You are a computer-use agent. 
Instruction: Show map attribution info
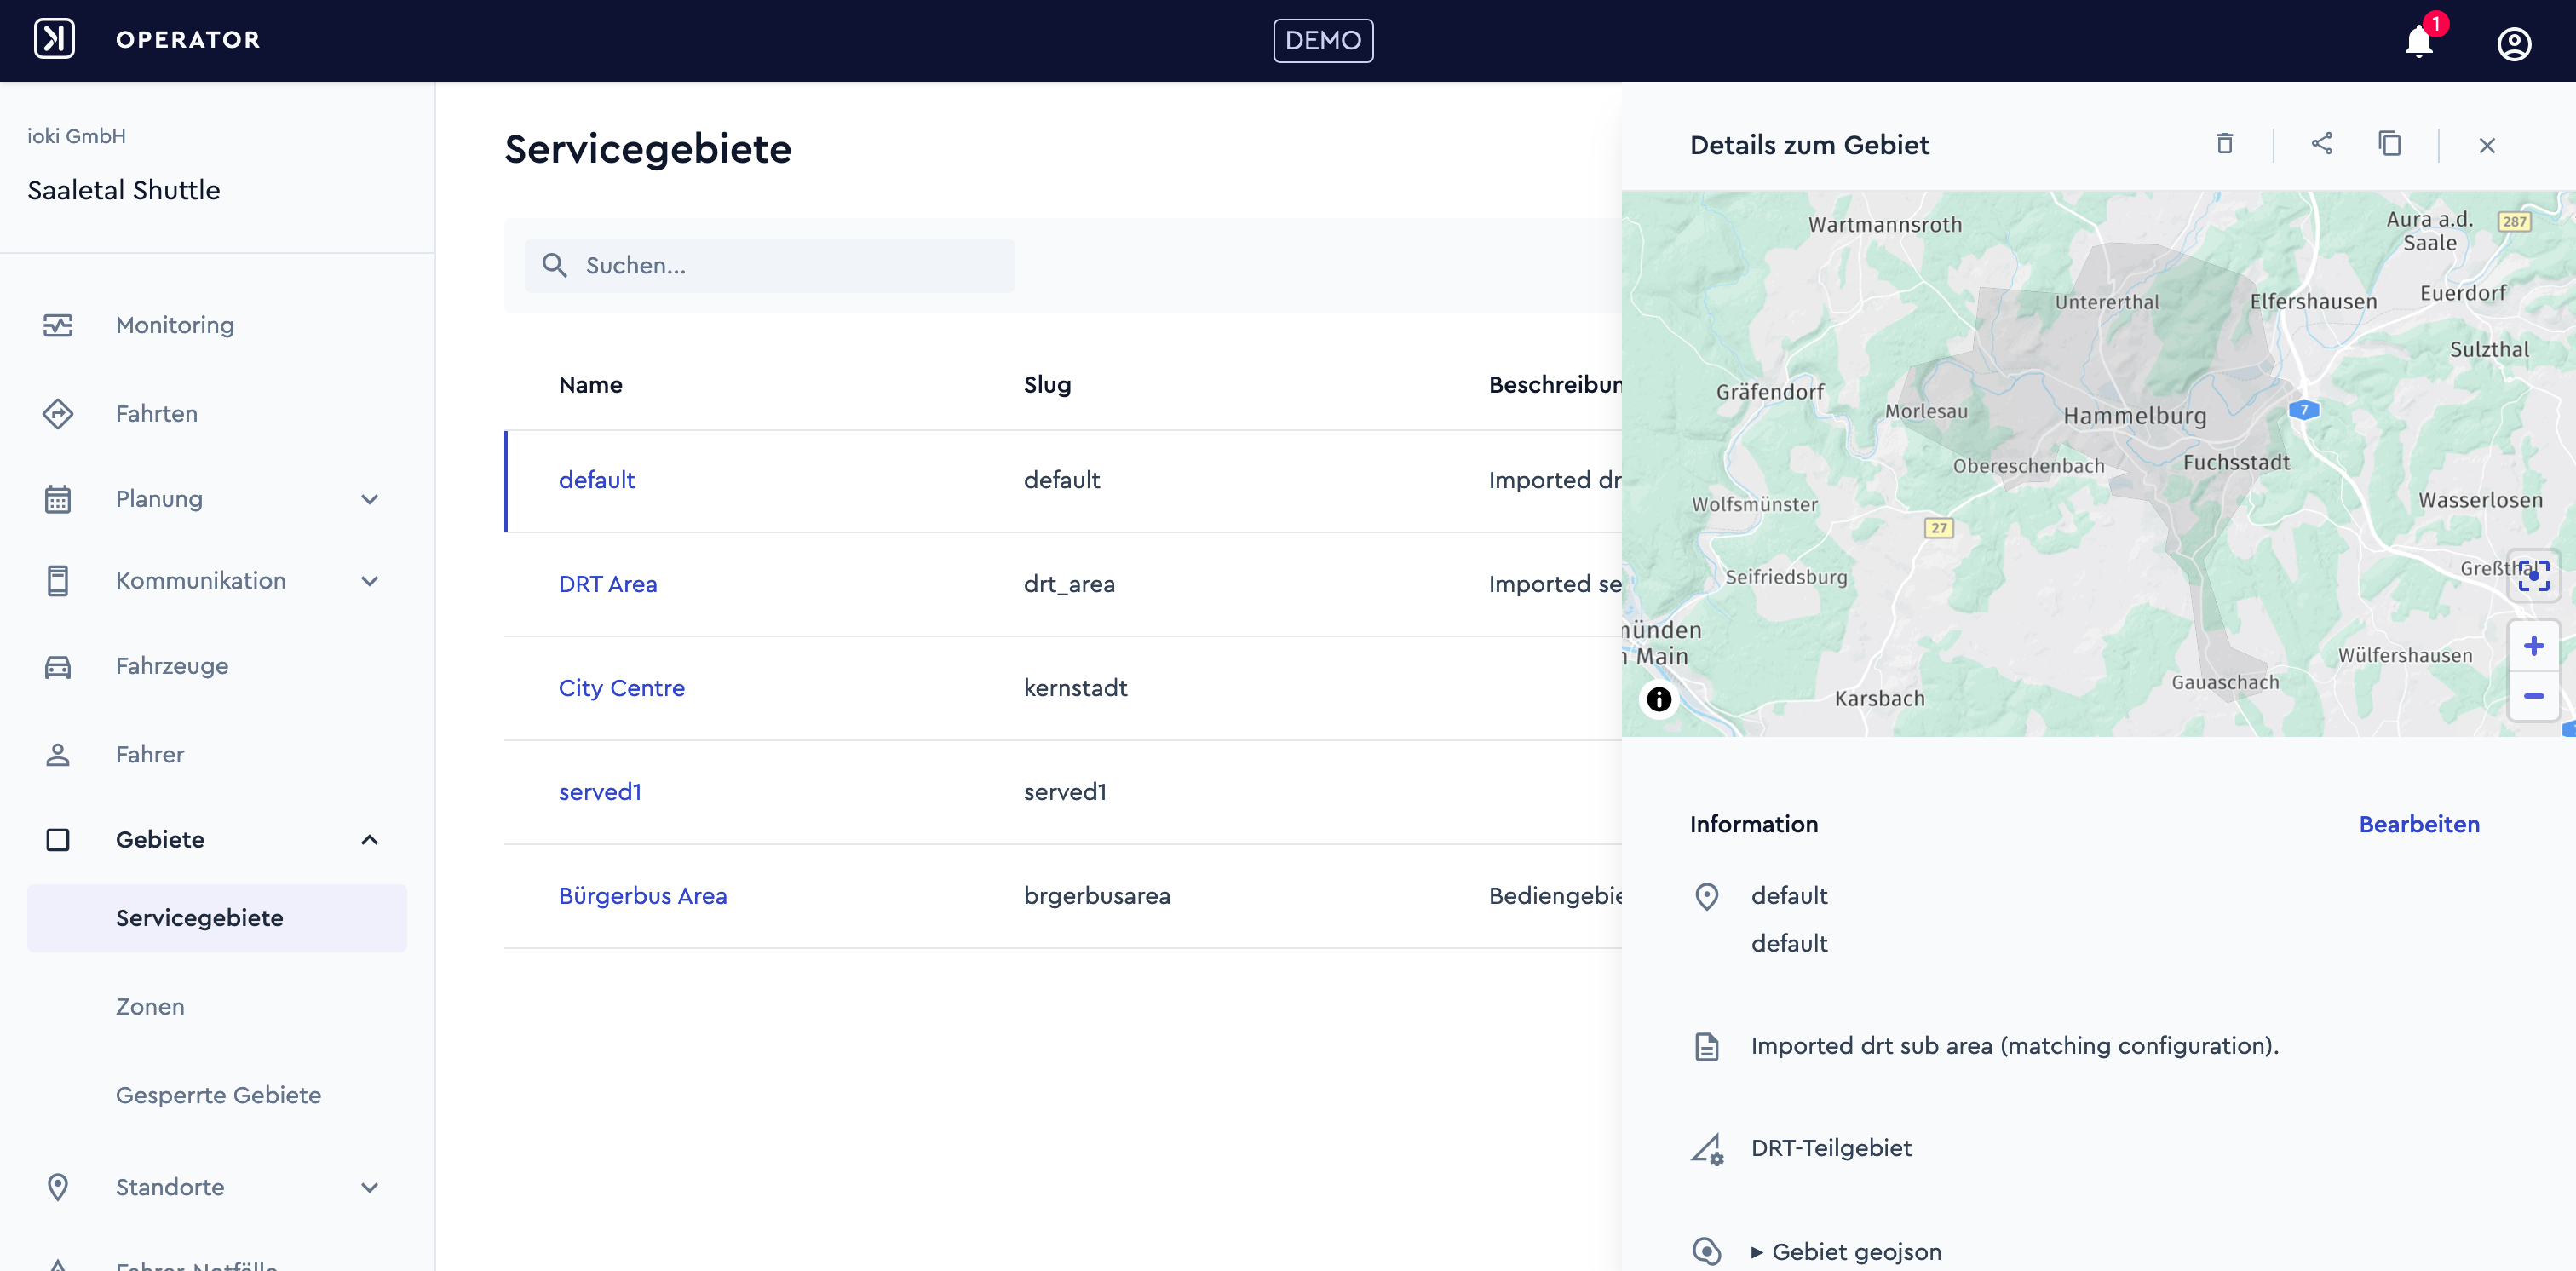[x=1658, y=699]
